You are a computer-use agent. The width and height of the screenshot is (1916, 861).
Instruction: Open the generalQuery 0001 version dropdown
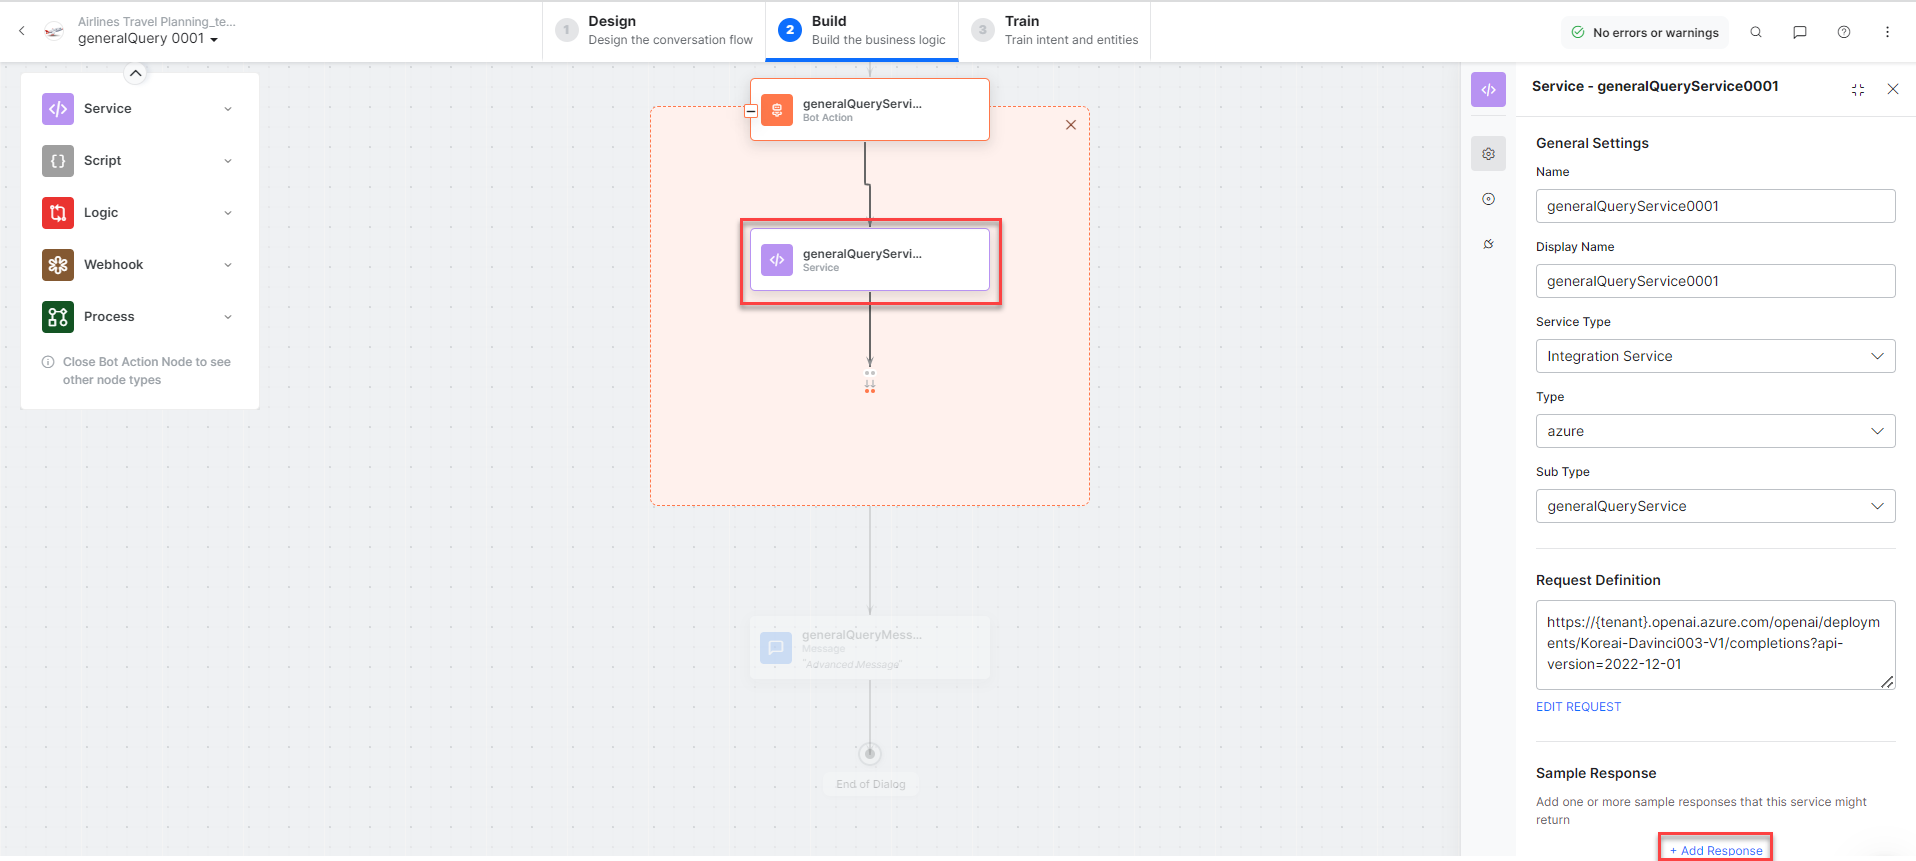point(148,39)
